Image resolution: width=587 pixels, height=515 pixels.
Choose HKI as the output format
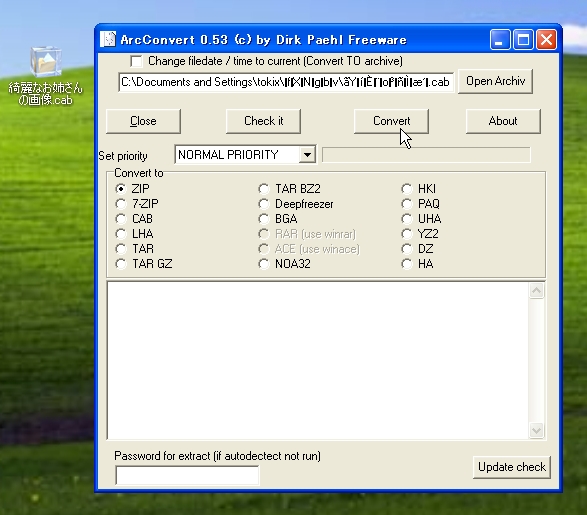[407, 189]
